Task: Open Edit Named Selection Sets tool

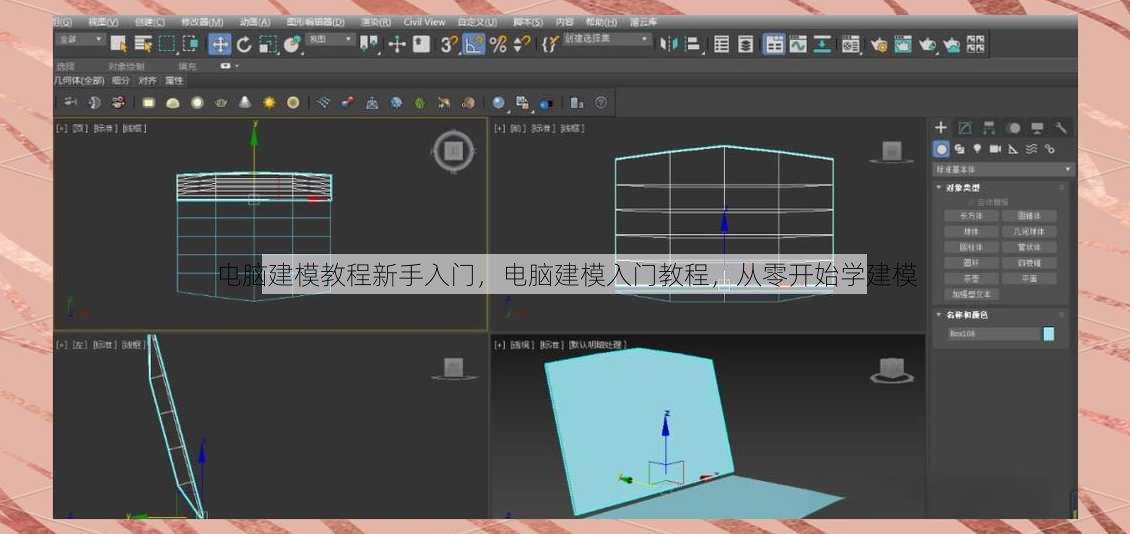Action: (550, 45)
